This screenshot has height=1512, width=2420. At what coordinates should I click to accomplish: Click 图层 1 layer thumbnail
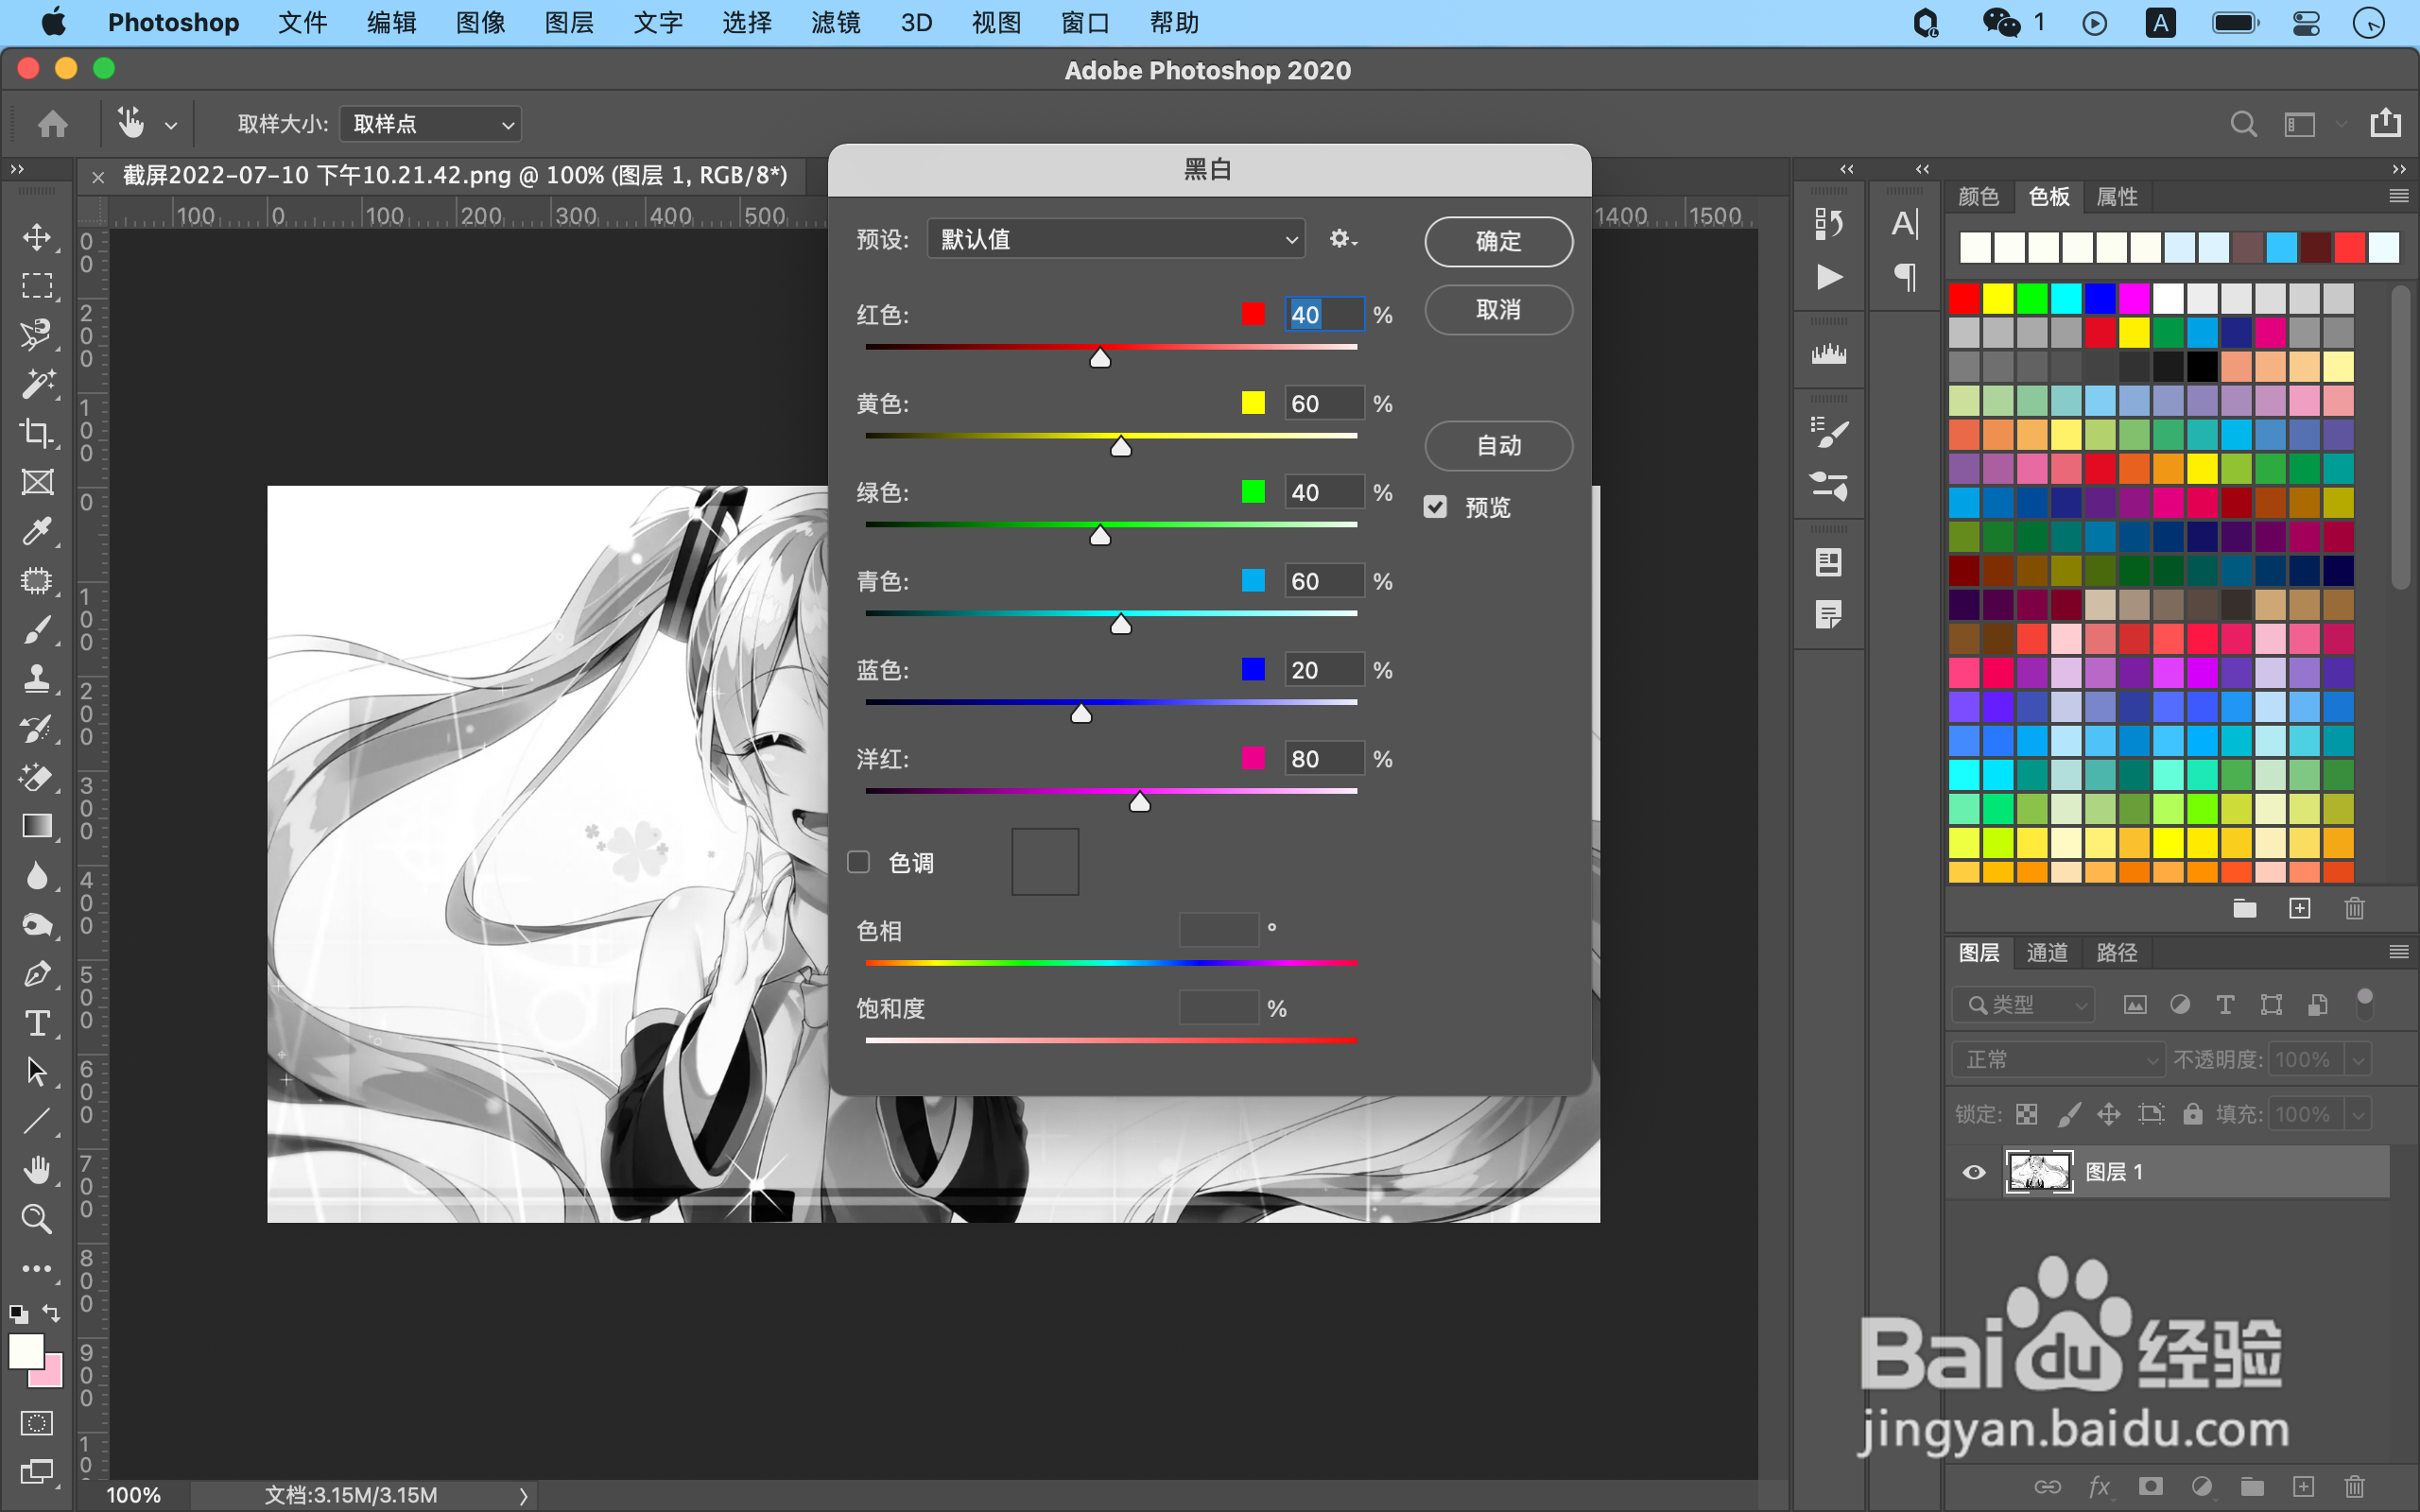point(2039,1172)
